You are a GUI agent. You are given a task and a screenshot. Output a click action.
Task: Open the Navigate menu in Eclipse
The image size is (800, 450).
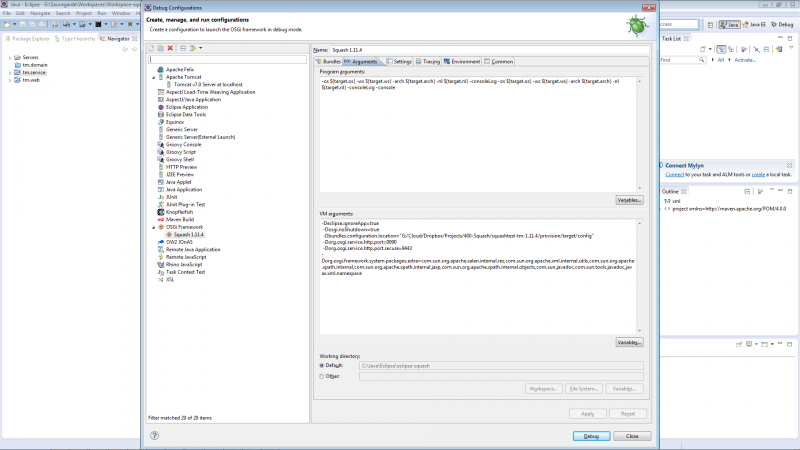pos(40,13)
